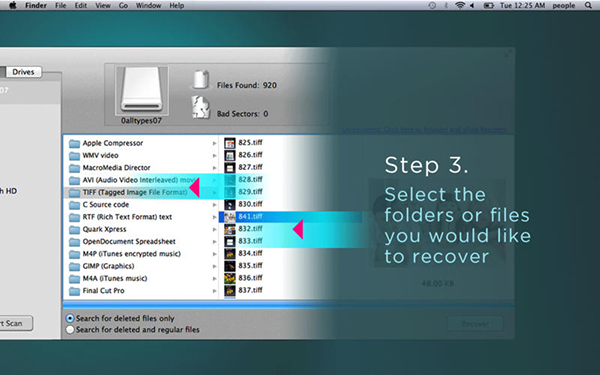Open the Time Machine menu icon
This screenshot has height=375, width=600.
[432, 5]
